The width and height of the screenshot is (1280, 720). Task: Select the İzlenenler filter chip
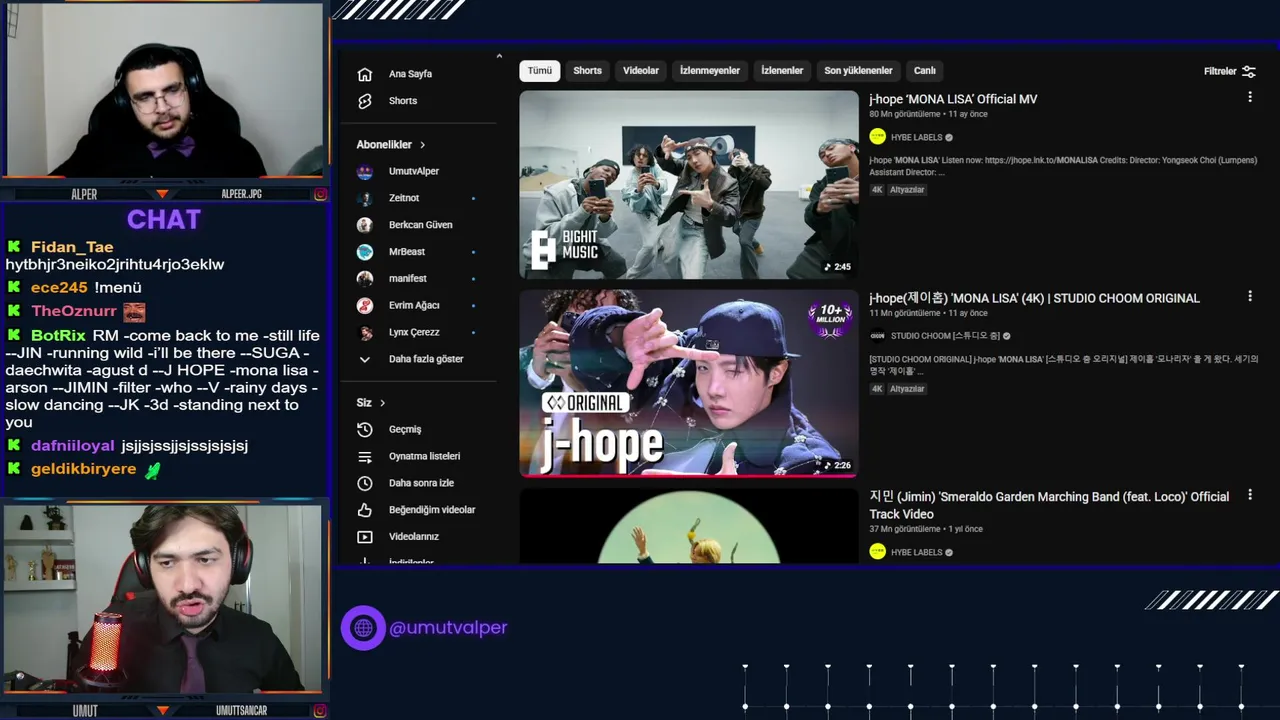[782, 71]
